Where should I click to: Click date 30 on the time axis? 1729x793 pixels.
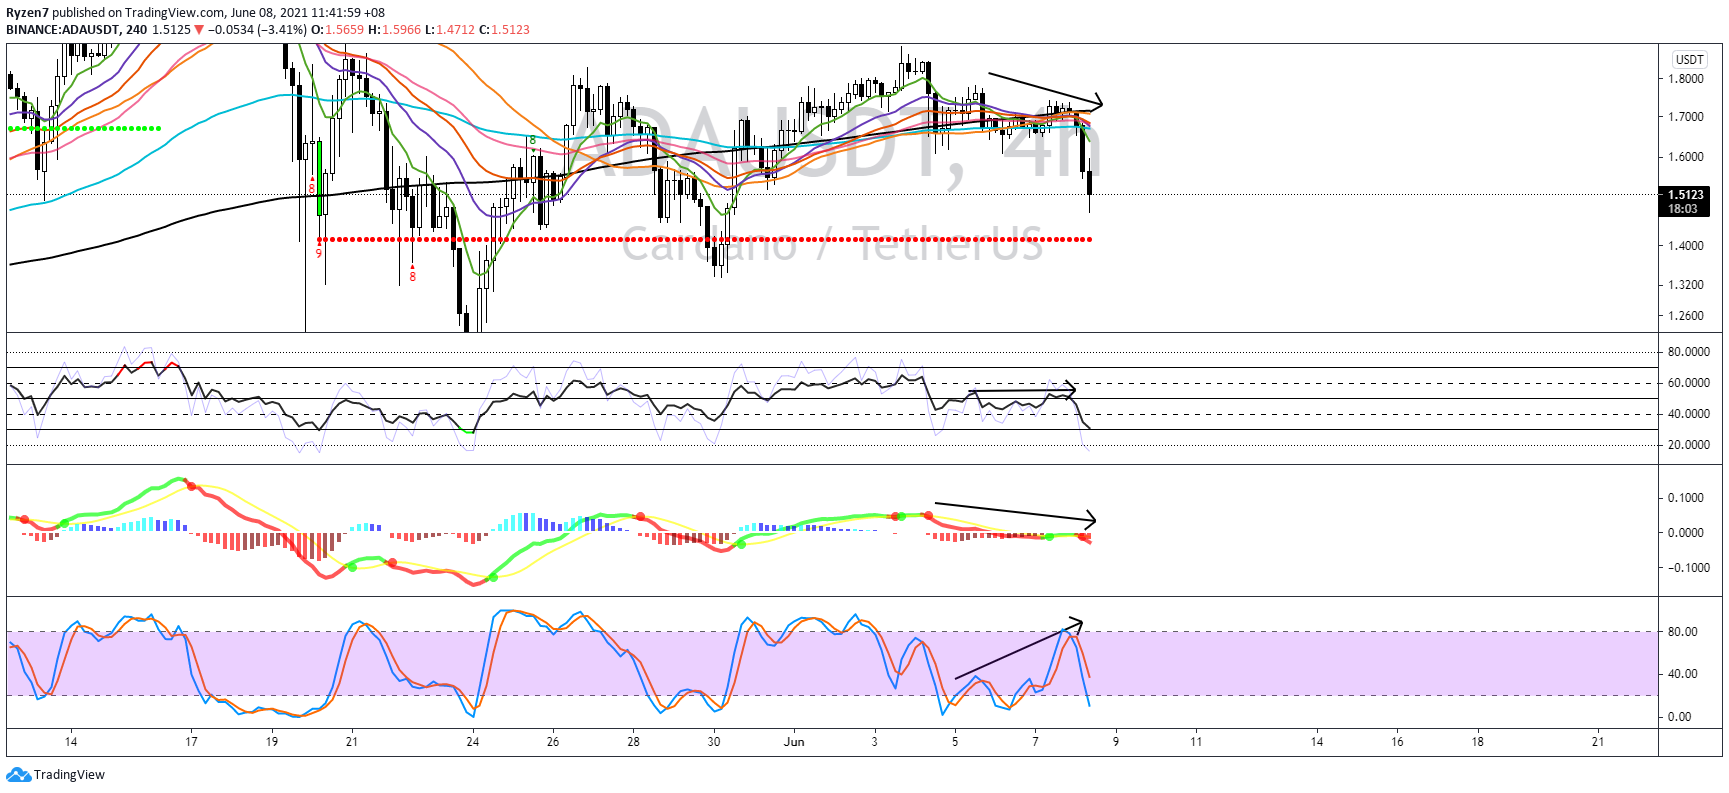714,742
